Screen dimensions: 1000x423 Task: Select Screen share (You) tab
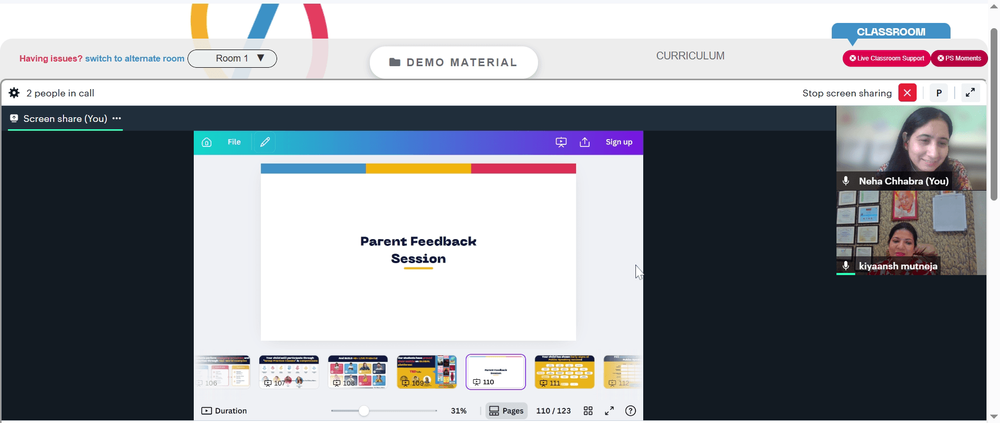(65, 119)
